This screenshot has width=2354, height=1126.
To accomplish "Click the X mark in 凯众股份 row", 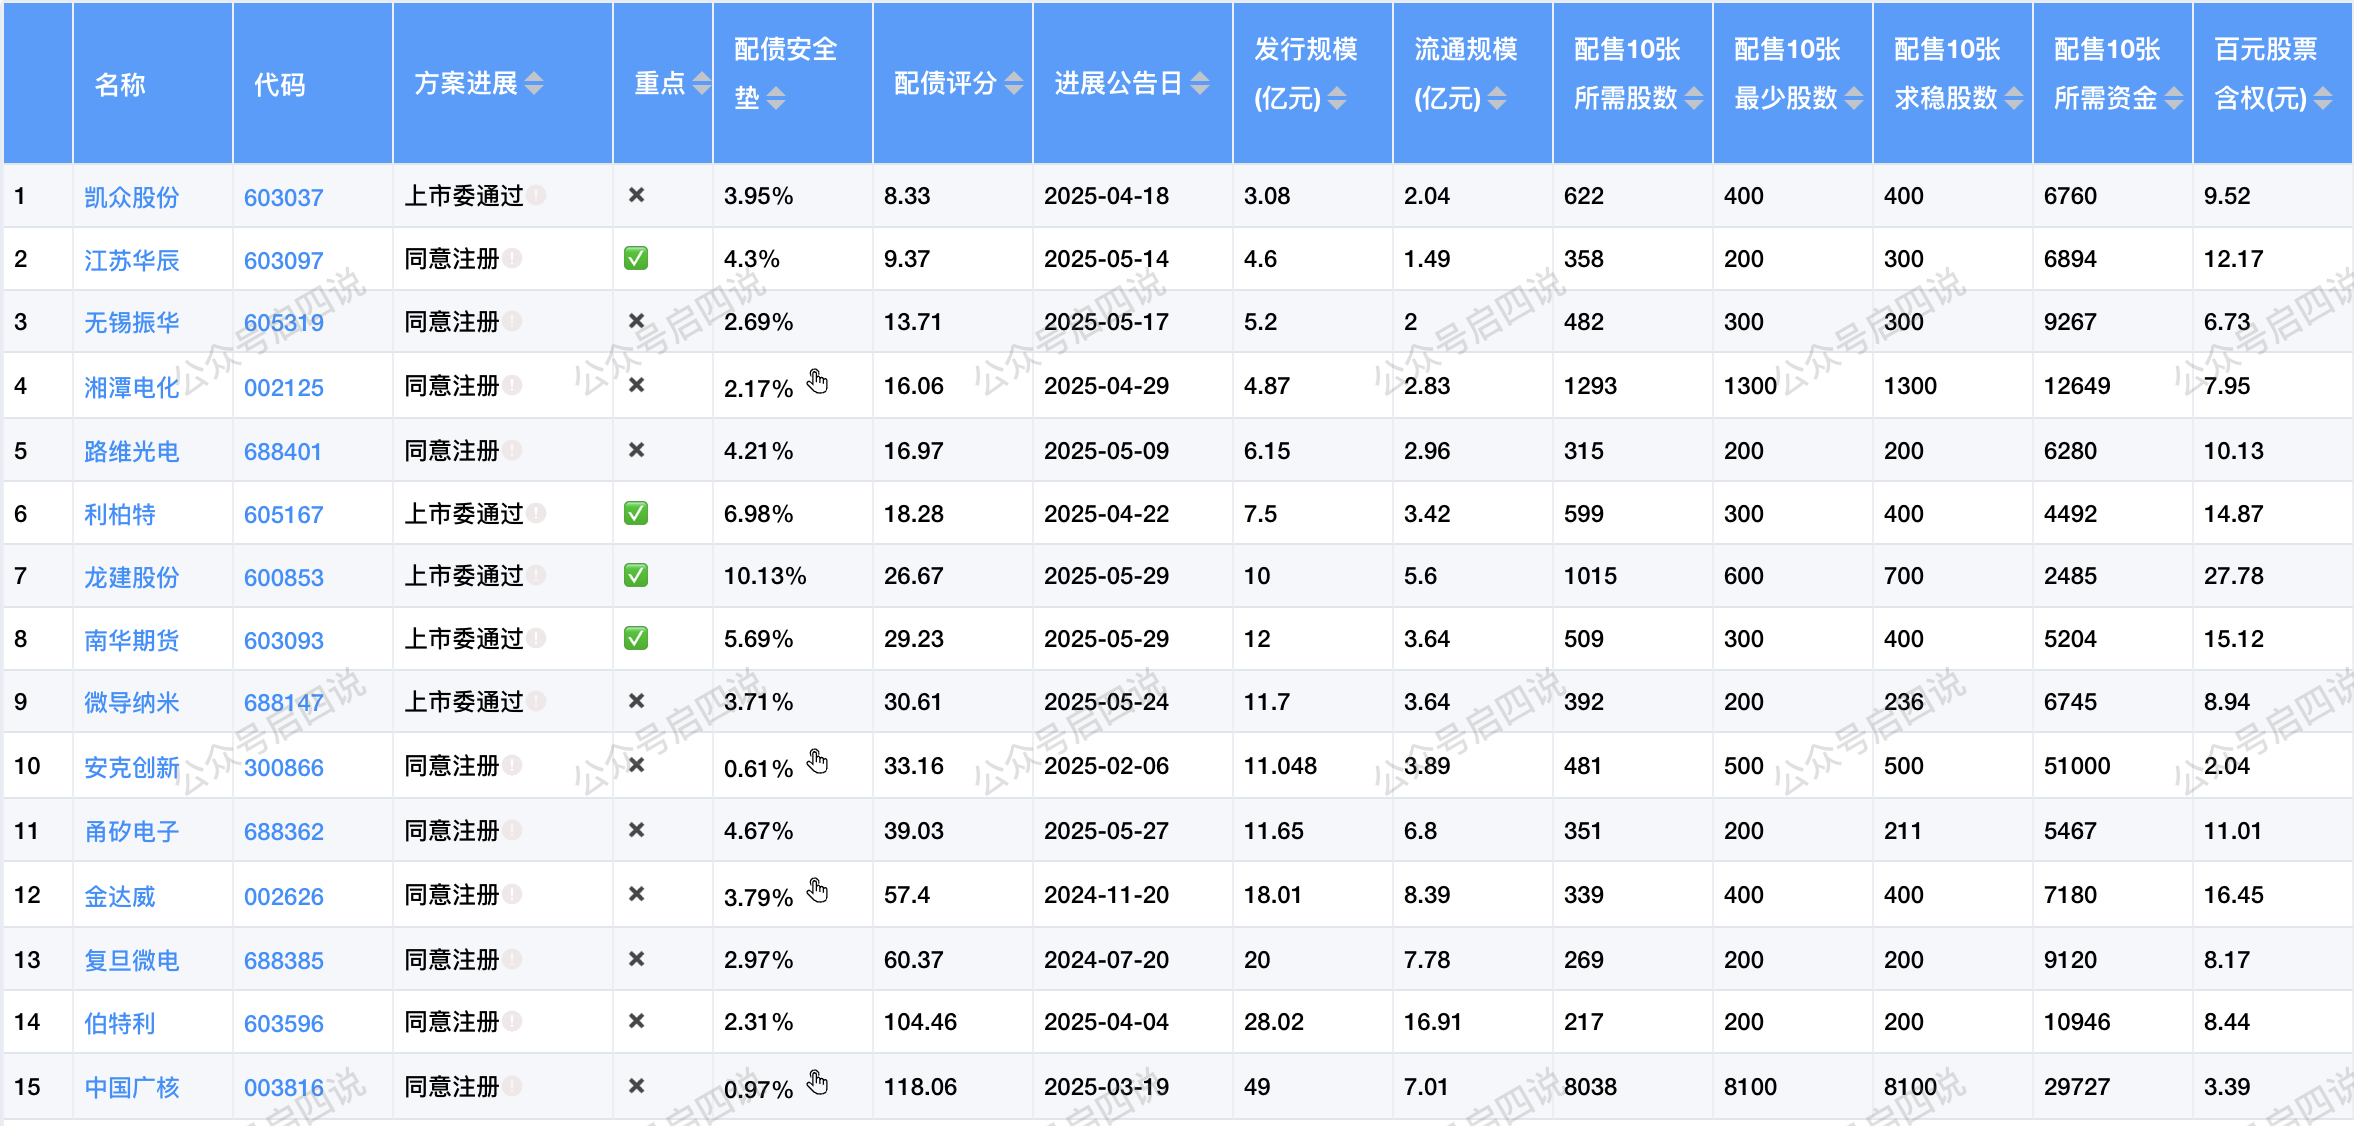I will coord(636,195).
